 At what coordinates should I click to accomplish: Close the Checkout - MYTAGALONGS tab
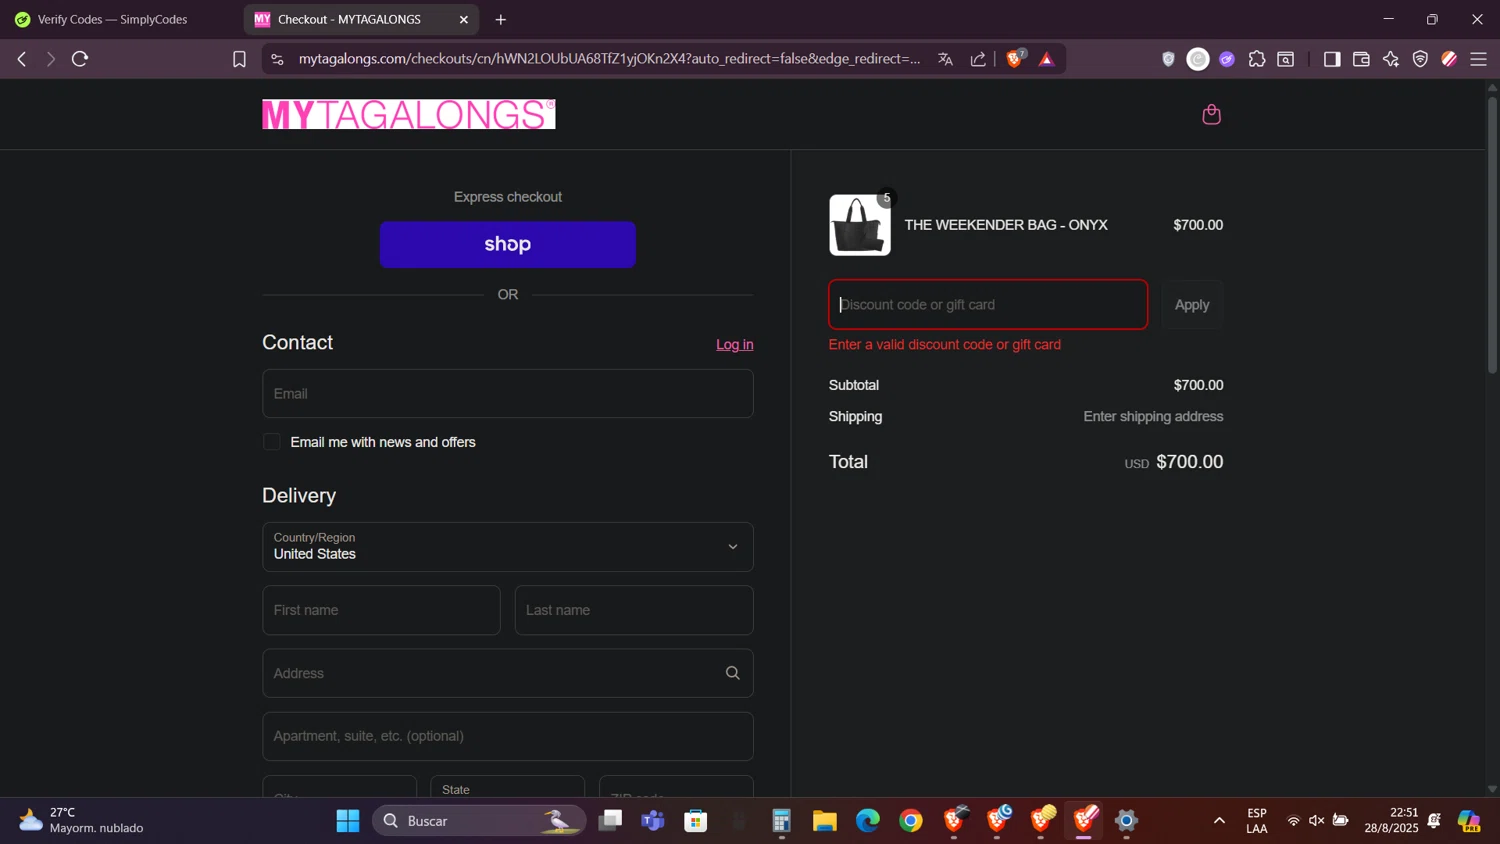[x=464, y=19]
